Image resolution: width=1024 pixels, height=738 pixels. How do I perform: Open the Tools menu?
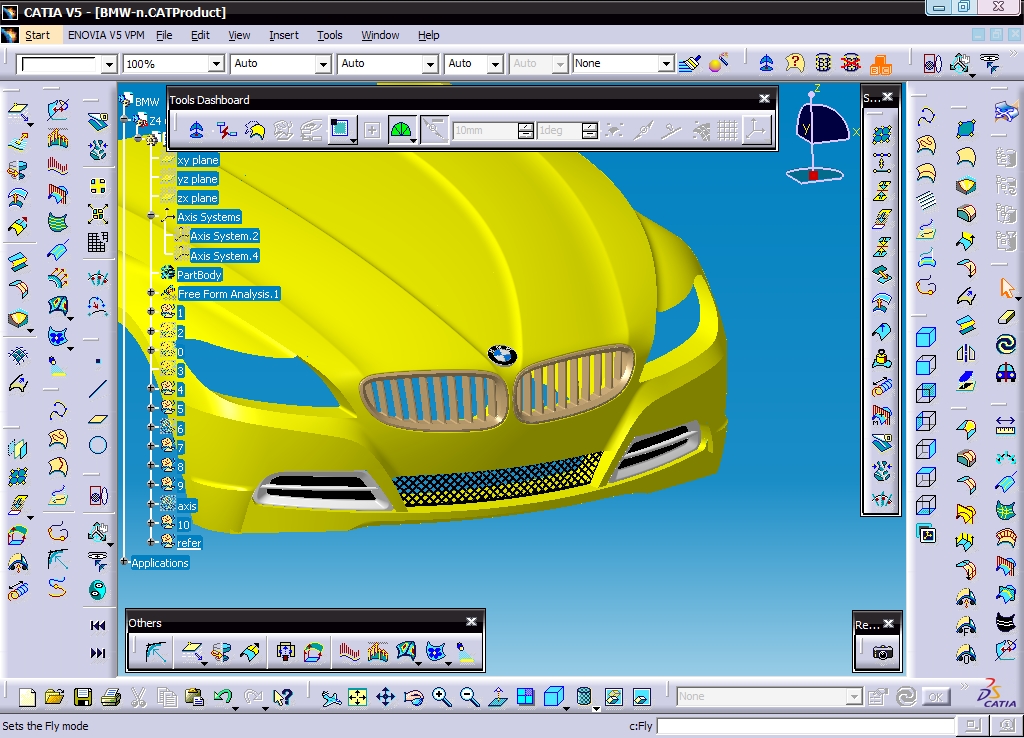[x=330, y=35]
